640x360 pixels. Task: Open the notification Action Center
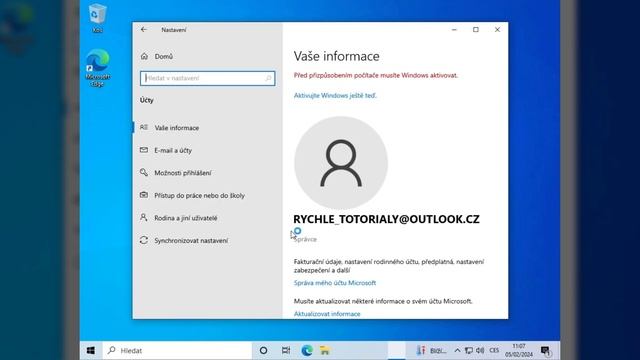(x=545, y=350)
